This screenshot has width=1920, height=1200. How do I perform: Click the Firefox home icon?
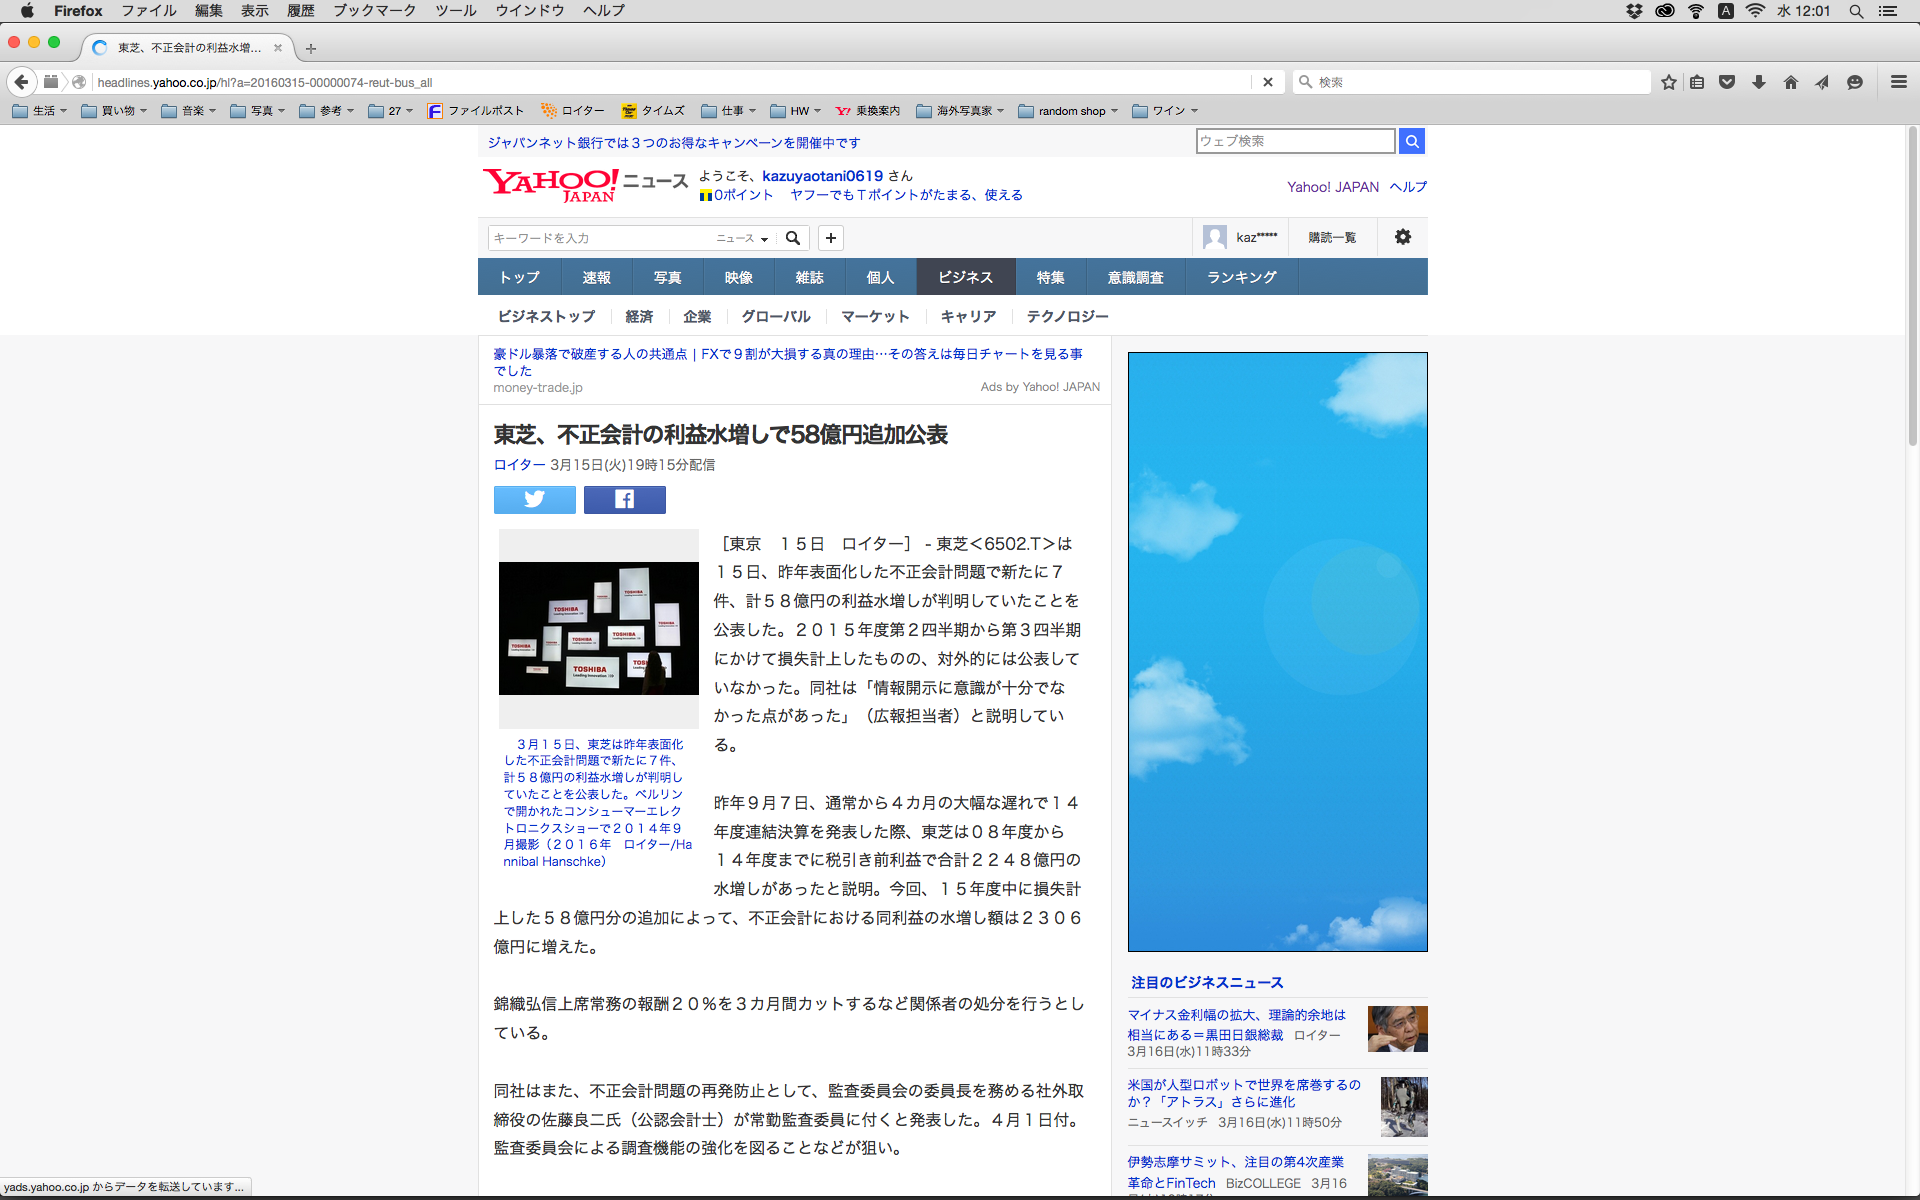pos(1790,82)
